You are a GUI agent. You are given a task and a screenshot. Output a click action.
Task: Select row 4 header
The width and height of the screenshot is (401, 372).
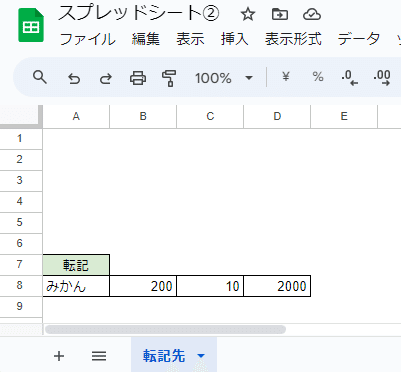coord(21,202)
